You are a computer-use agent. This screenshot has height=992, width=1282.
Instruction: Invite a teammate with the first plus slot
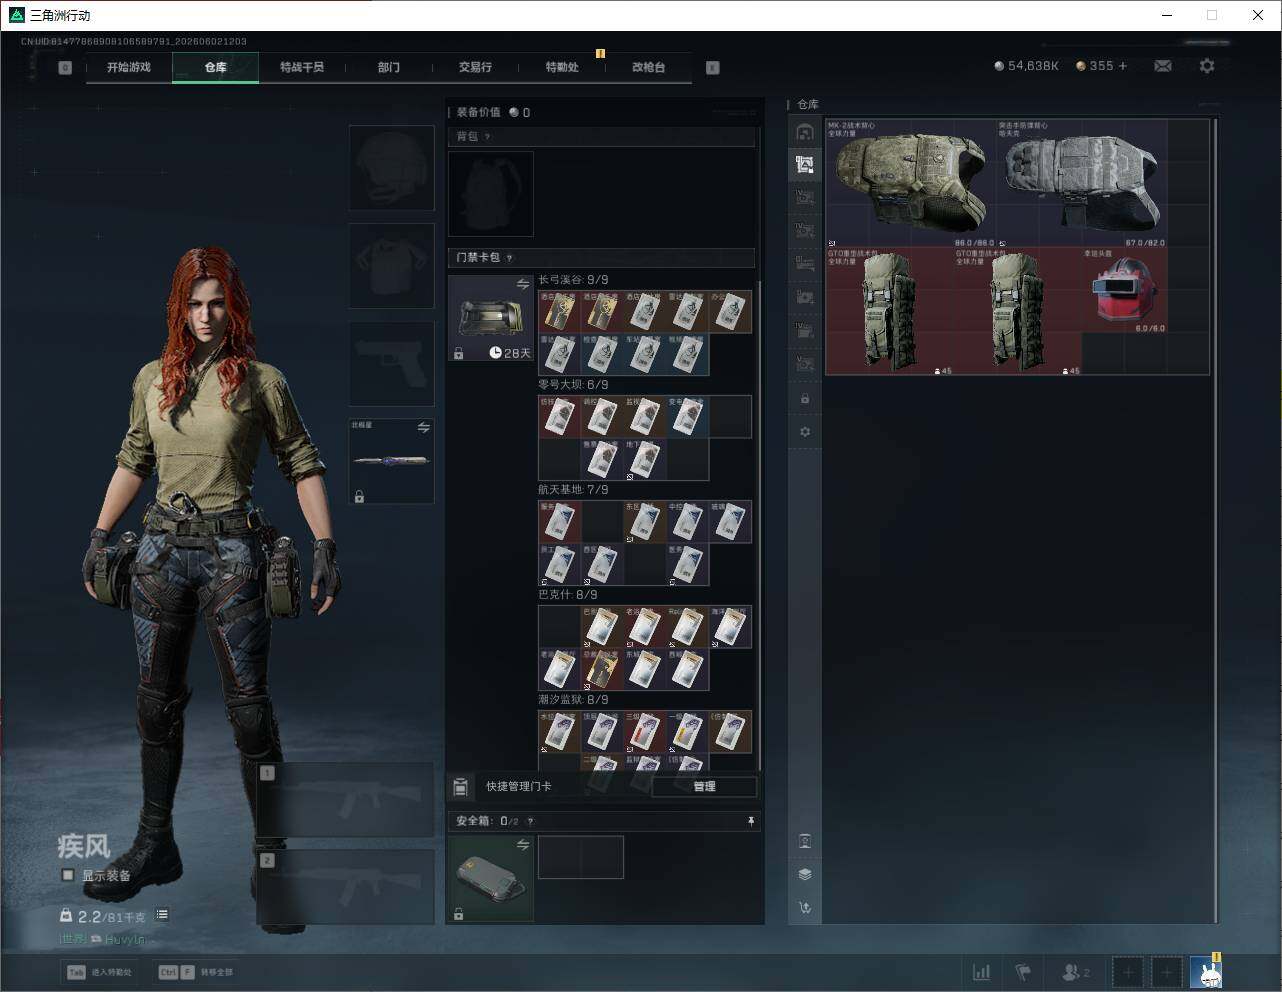pos(1128,972)
